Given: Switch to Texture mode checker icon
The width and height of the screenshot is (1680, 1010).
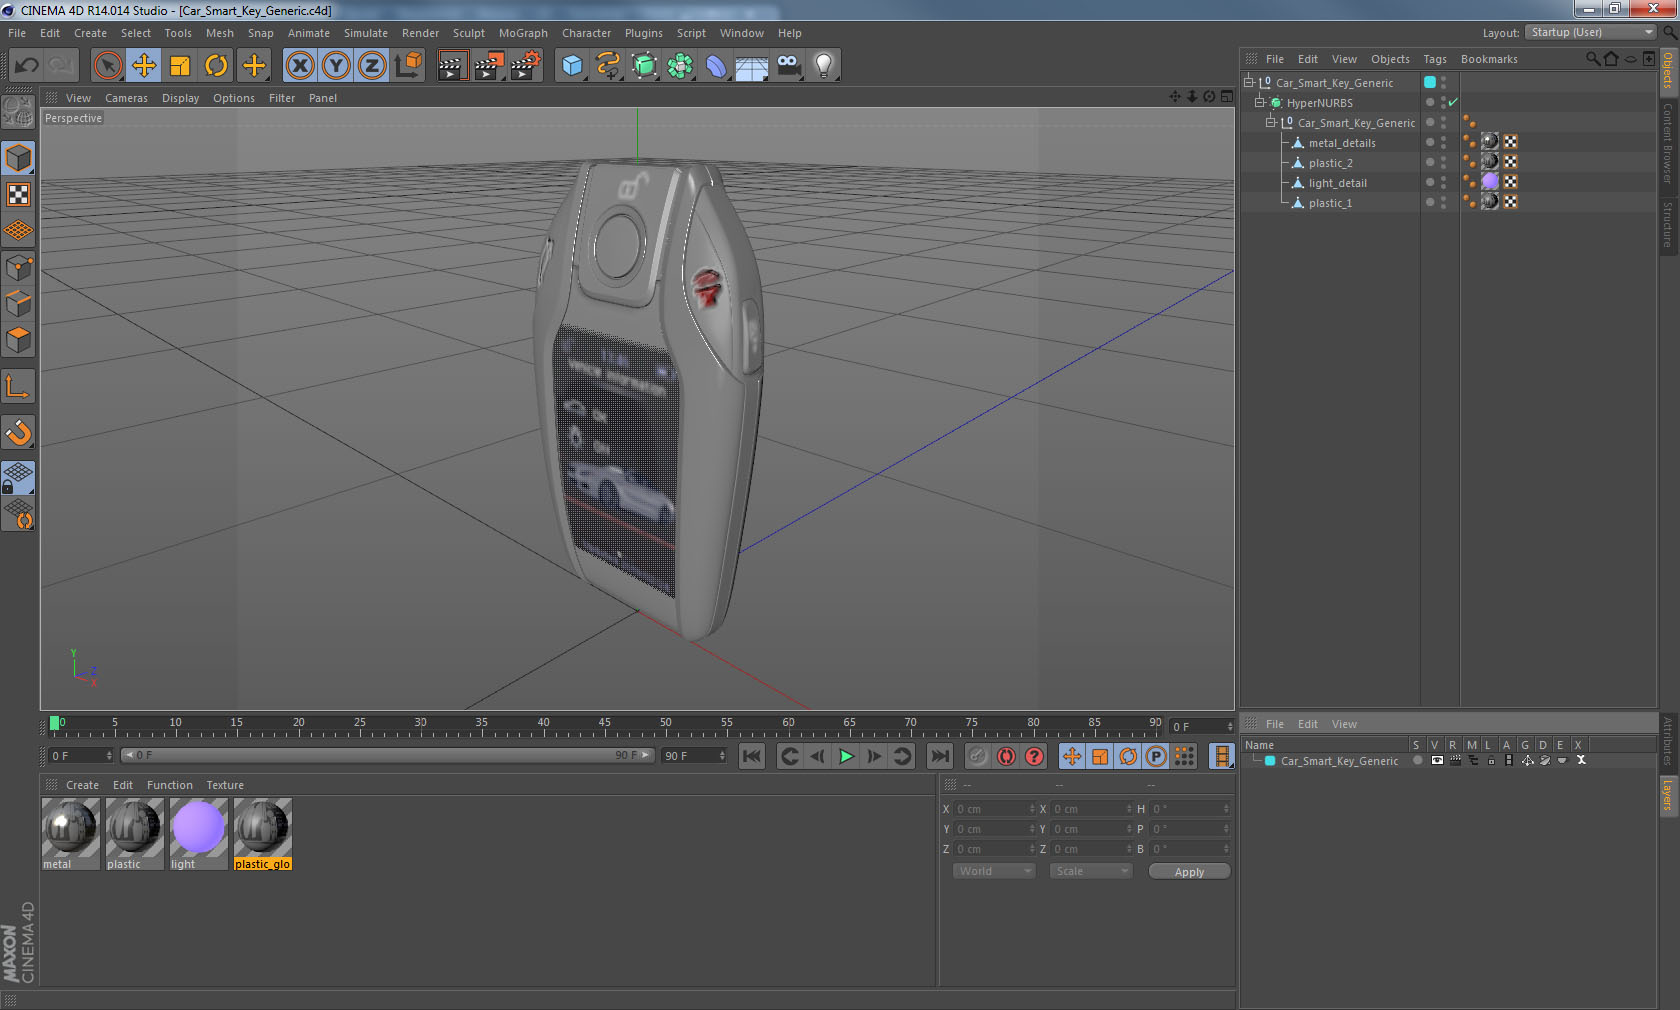Looking at the screenshot, I should [19, 194].
